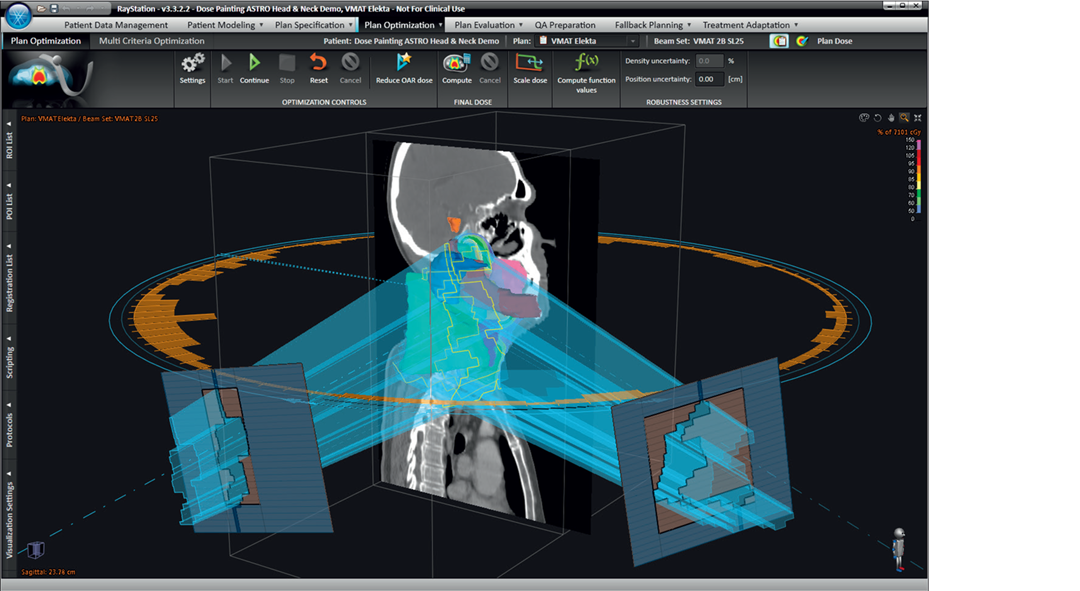This screenshot has height=591, width=1080.
Task: Toggle the dose display icon beside Beam Set
Action: click(x=779, y=41)
